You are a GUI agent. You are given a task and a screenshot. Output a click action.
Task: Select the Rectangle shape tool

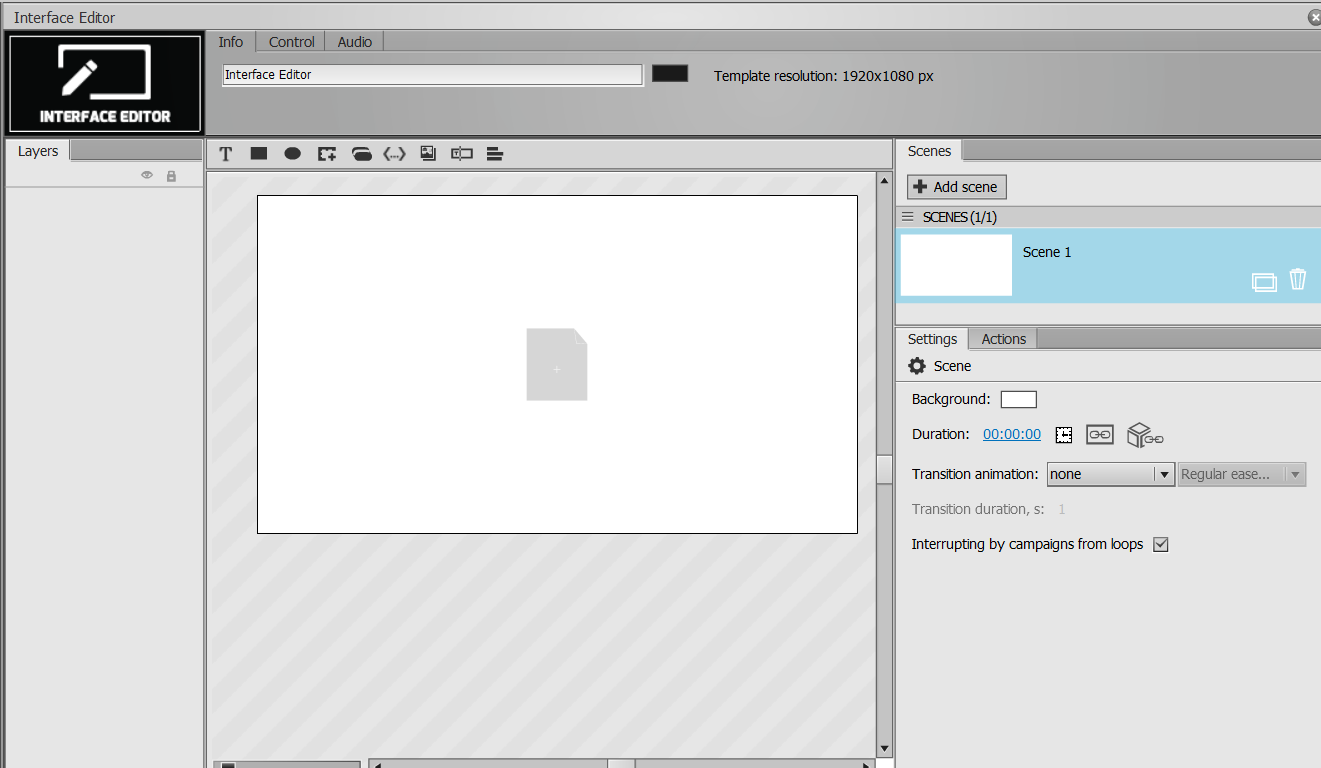(x=259, y=154)
